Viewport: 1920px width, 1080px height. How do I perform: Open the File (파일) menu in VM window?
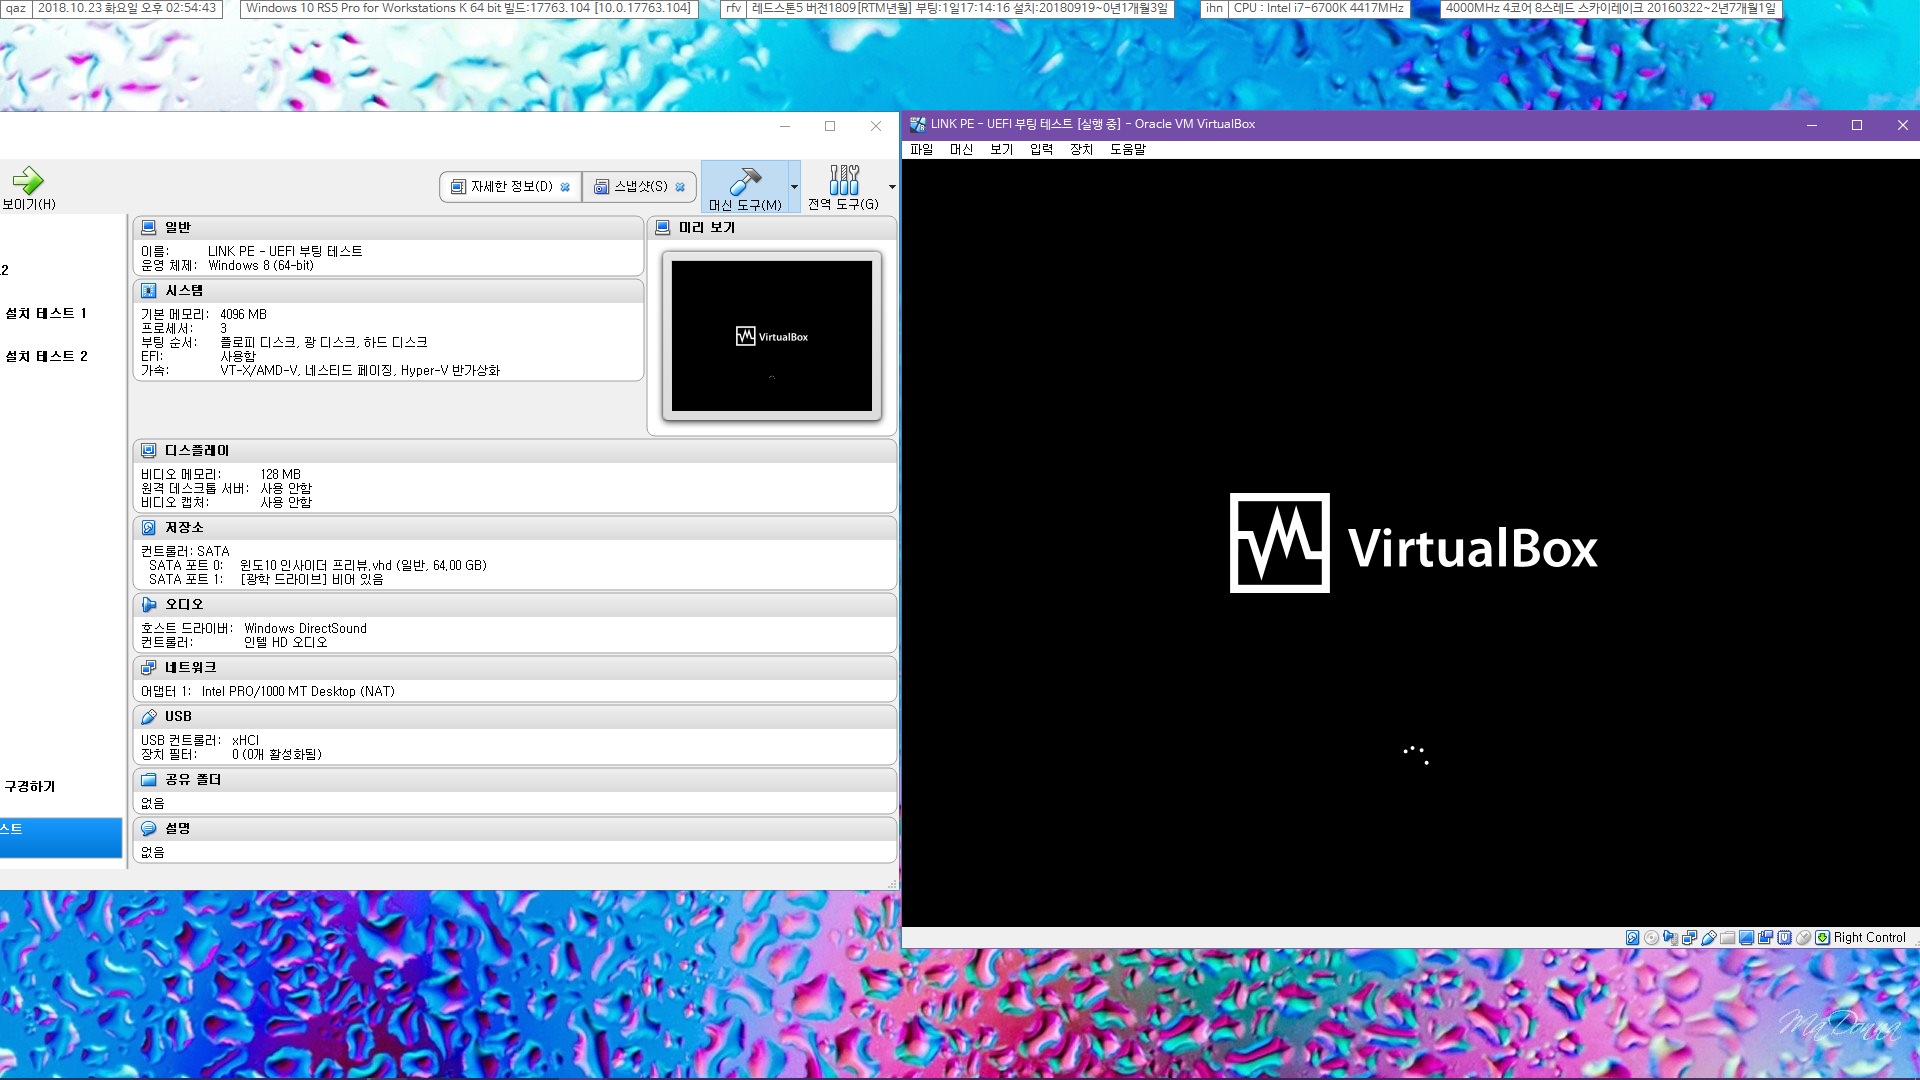click(921, 149)
